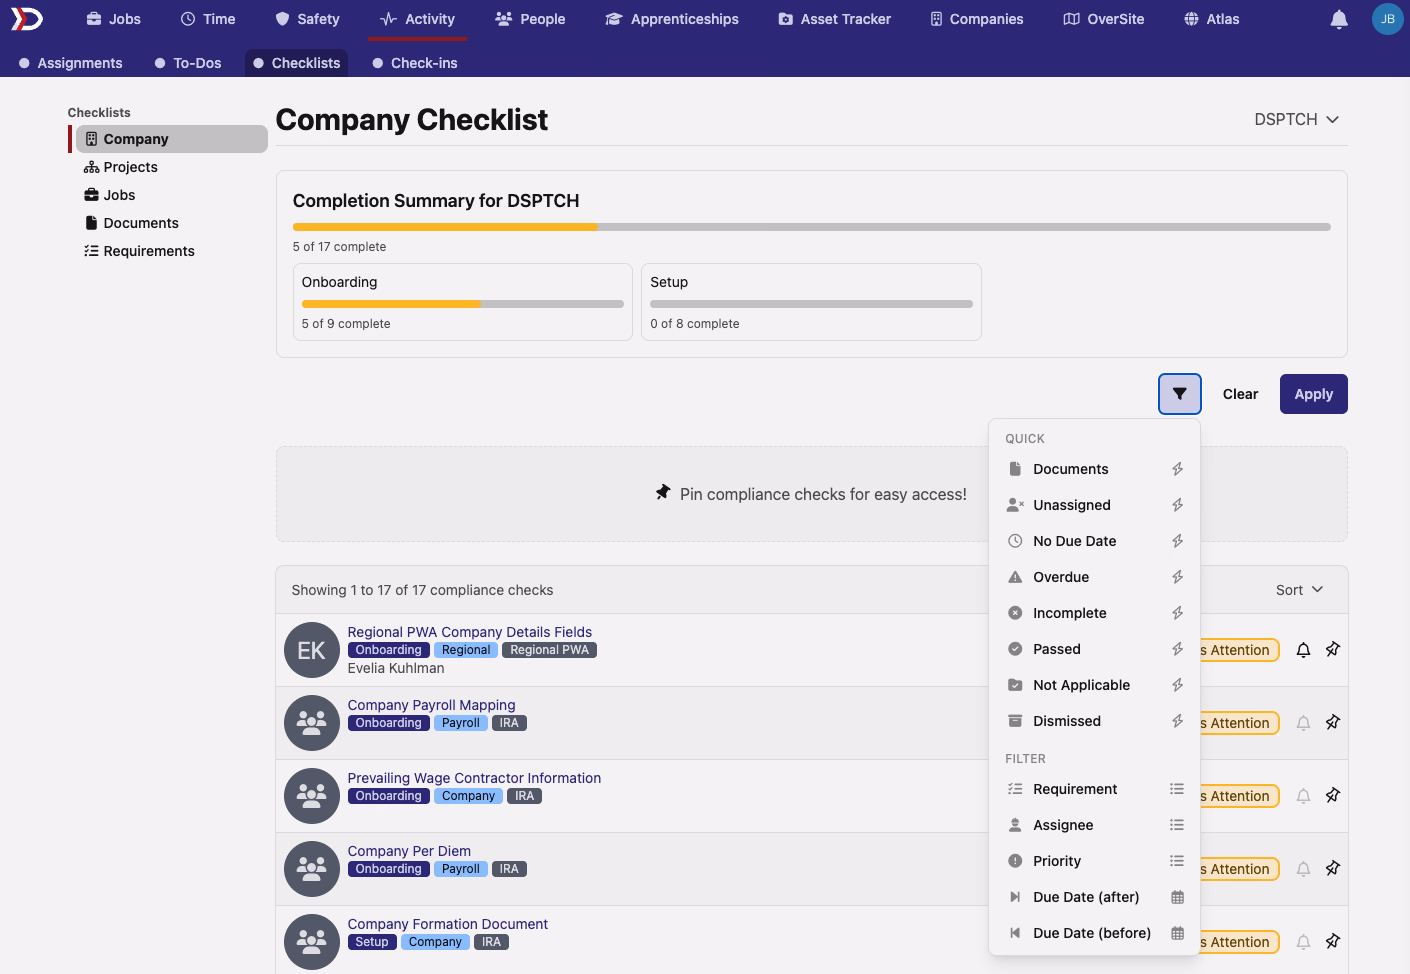Select Incomplete quick filter
The width and height of the screenshot is (1410, 974).
point(1095,613)
